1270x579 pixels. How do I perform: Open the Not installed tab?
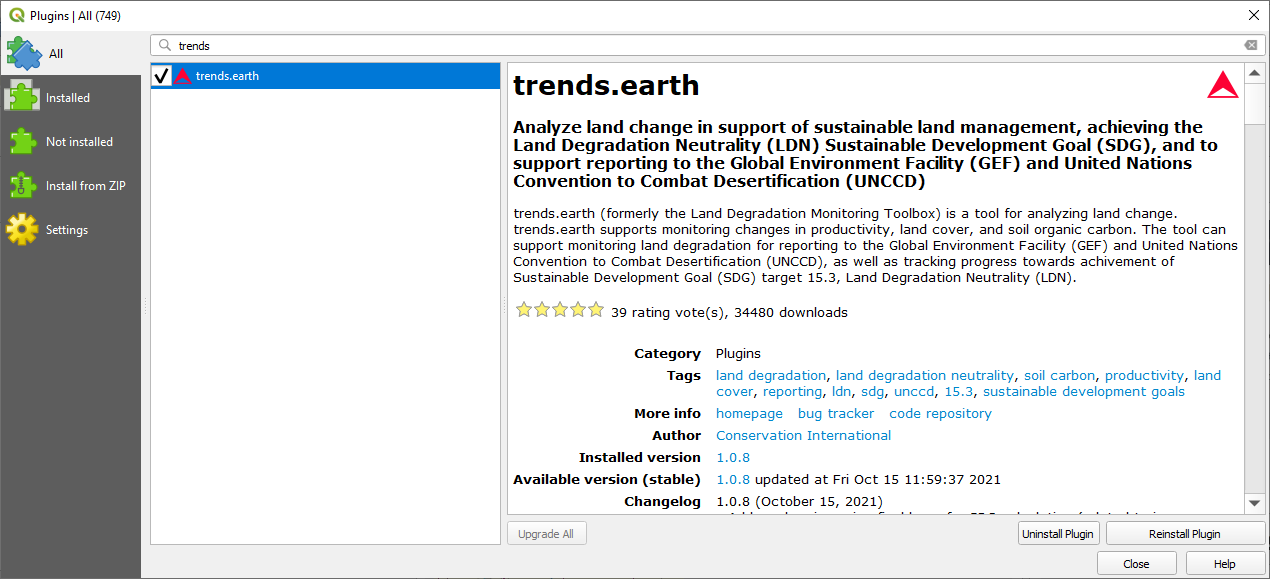[79, 142]
